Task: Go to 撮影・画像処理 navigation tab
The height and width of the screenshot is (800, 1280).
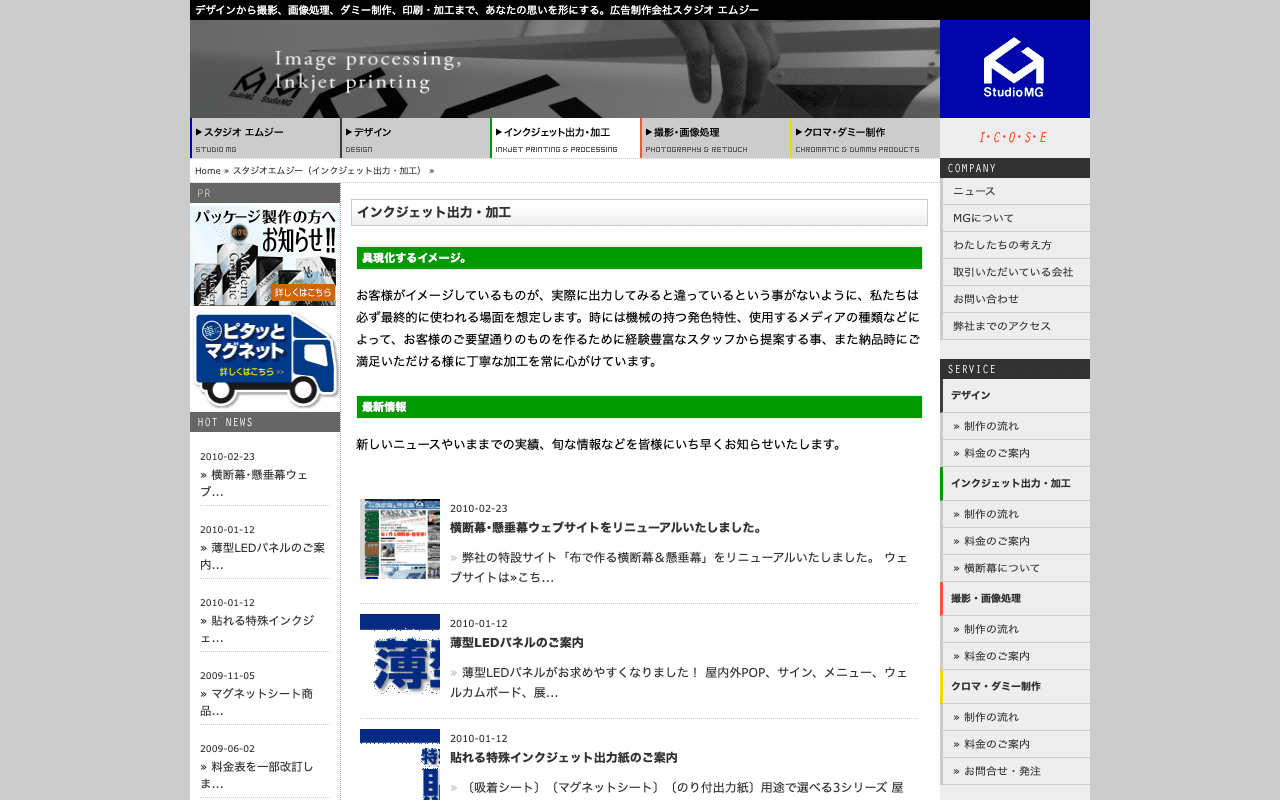Action: point(715,138)
